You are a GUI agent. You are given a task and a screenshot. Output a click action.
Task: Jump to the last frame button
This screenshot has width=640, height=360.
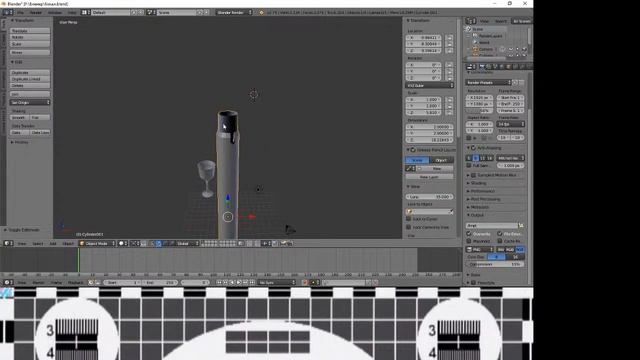(252, 282)
